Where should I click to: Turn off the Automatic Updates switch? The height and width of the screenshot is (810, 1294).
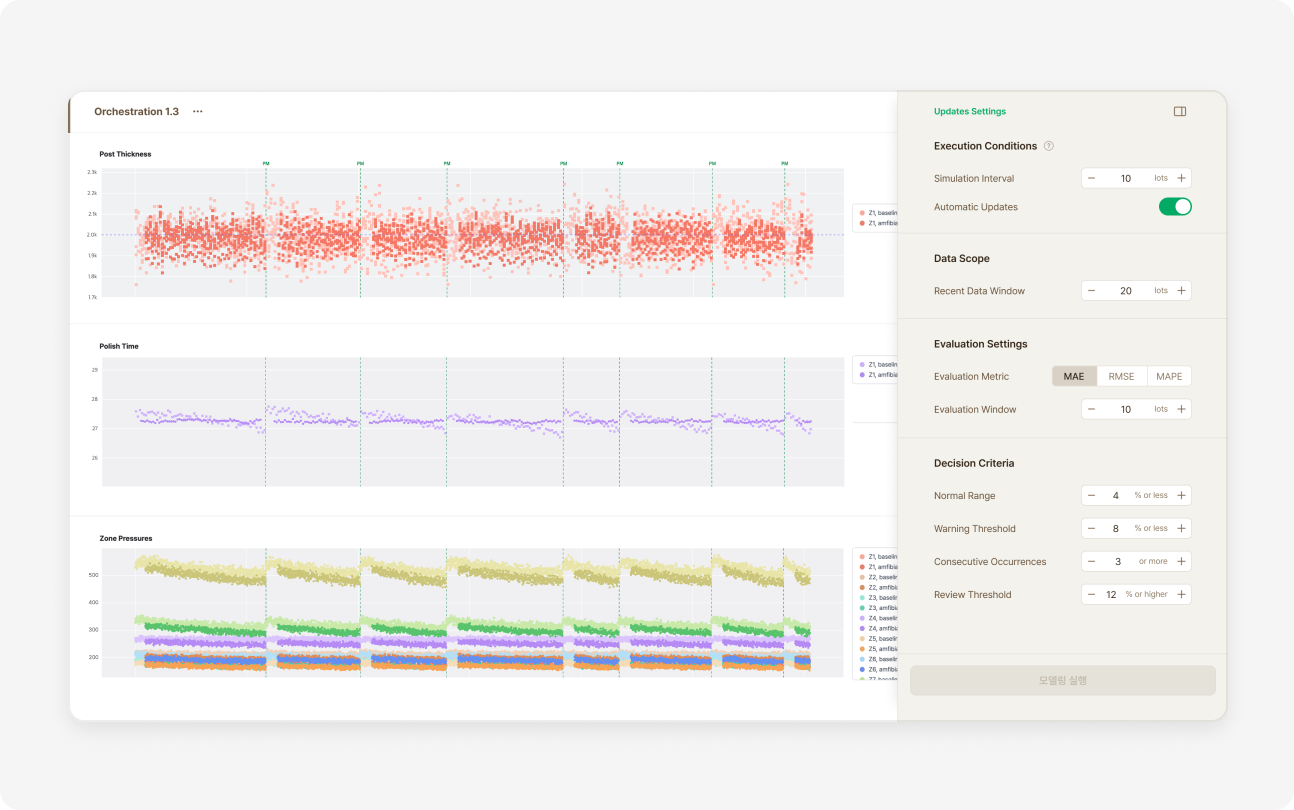click(1175, 207)
